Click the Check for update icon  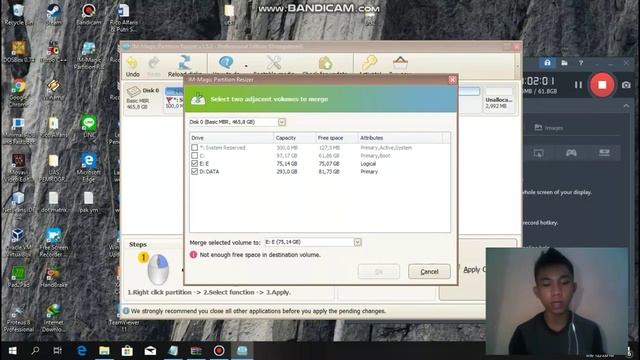(325, 63)
